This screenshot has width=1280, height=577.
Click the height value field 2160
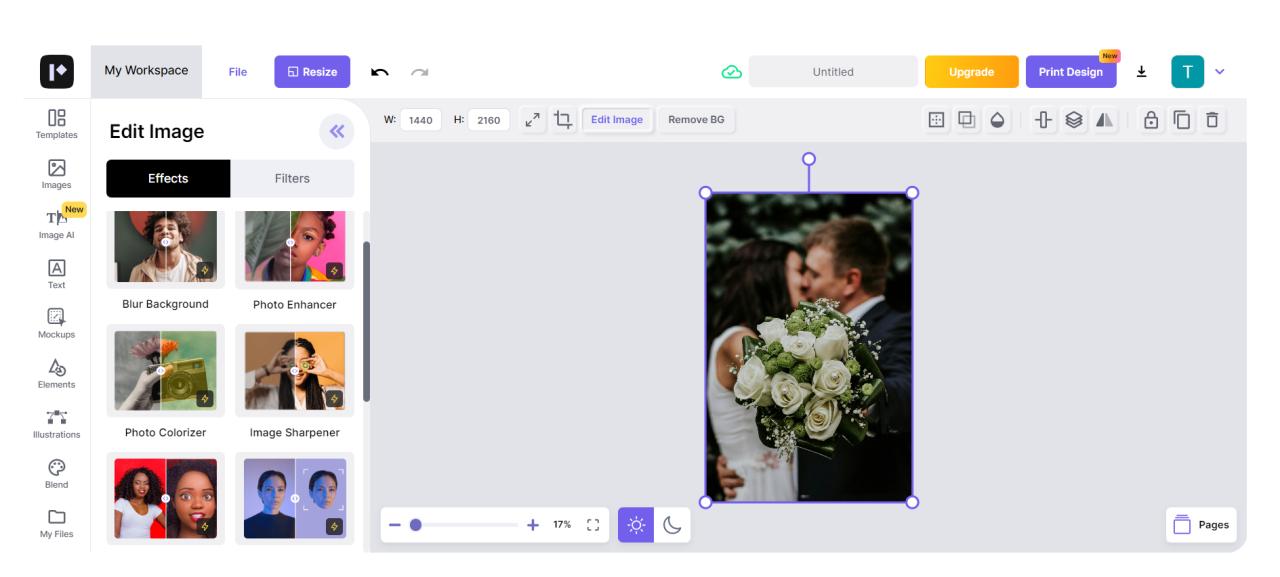click(x=489, y=120)
